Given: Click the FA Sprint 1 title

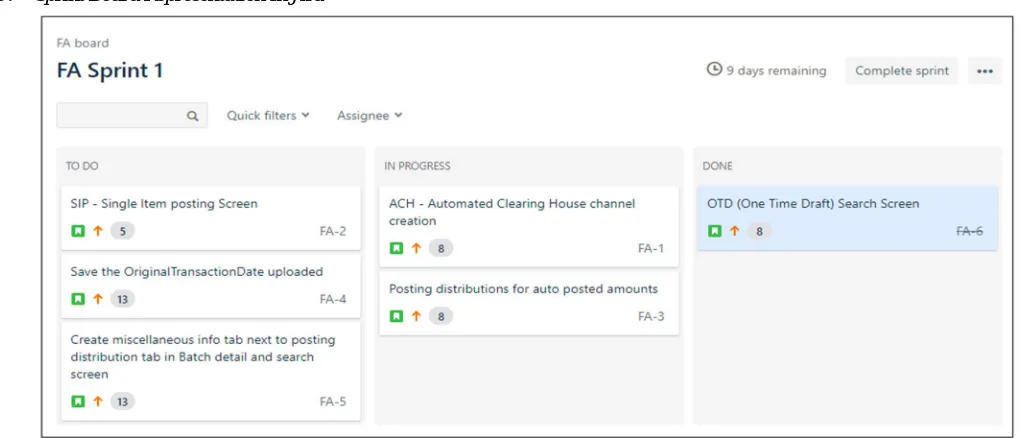Looking at the screenshot, I should (x=110, y=70).
